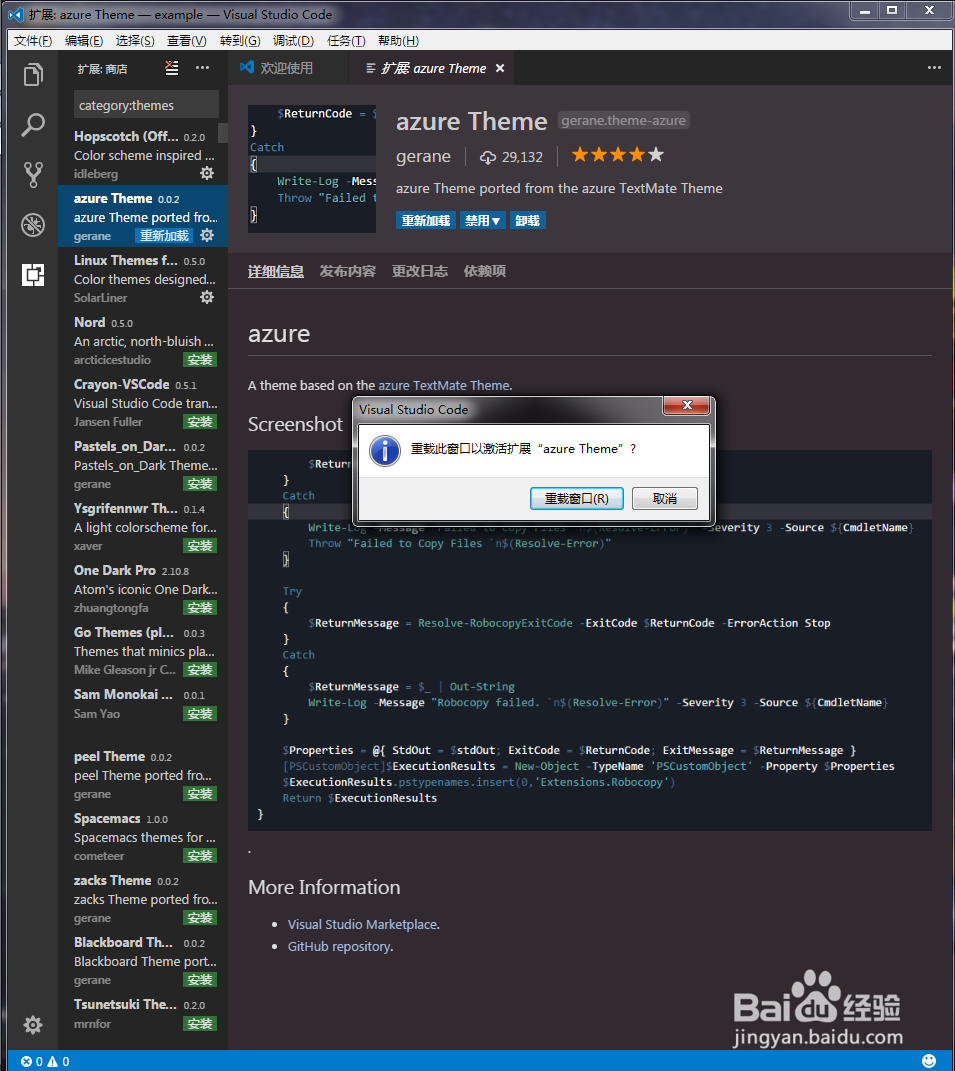Click azure Theme gear icon in list
955x1071 pixels.
tap(207, 236)
